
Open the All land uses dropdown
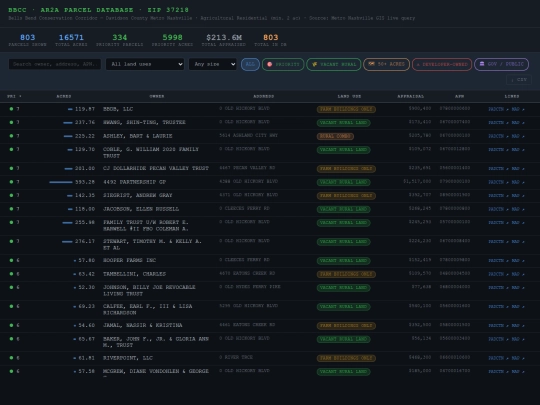click(145, 64)
